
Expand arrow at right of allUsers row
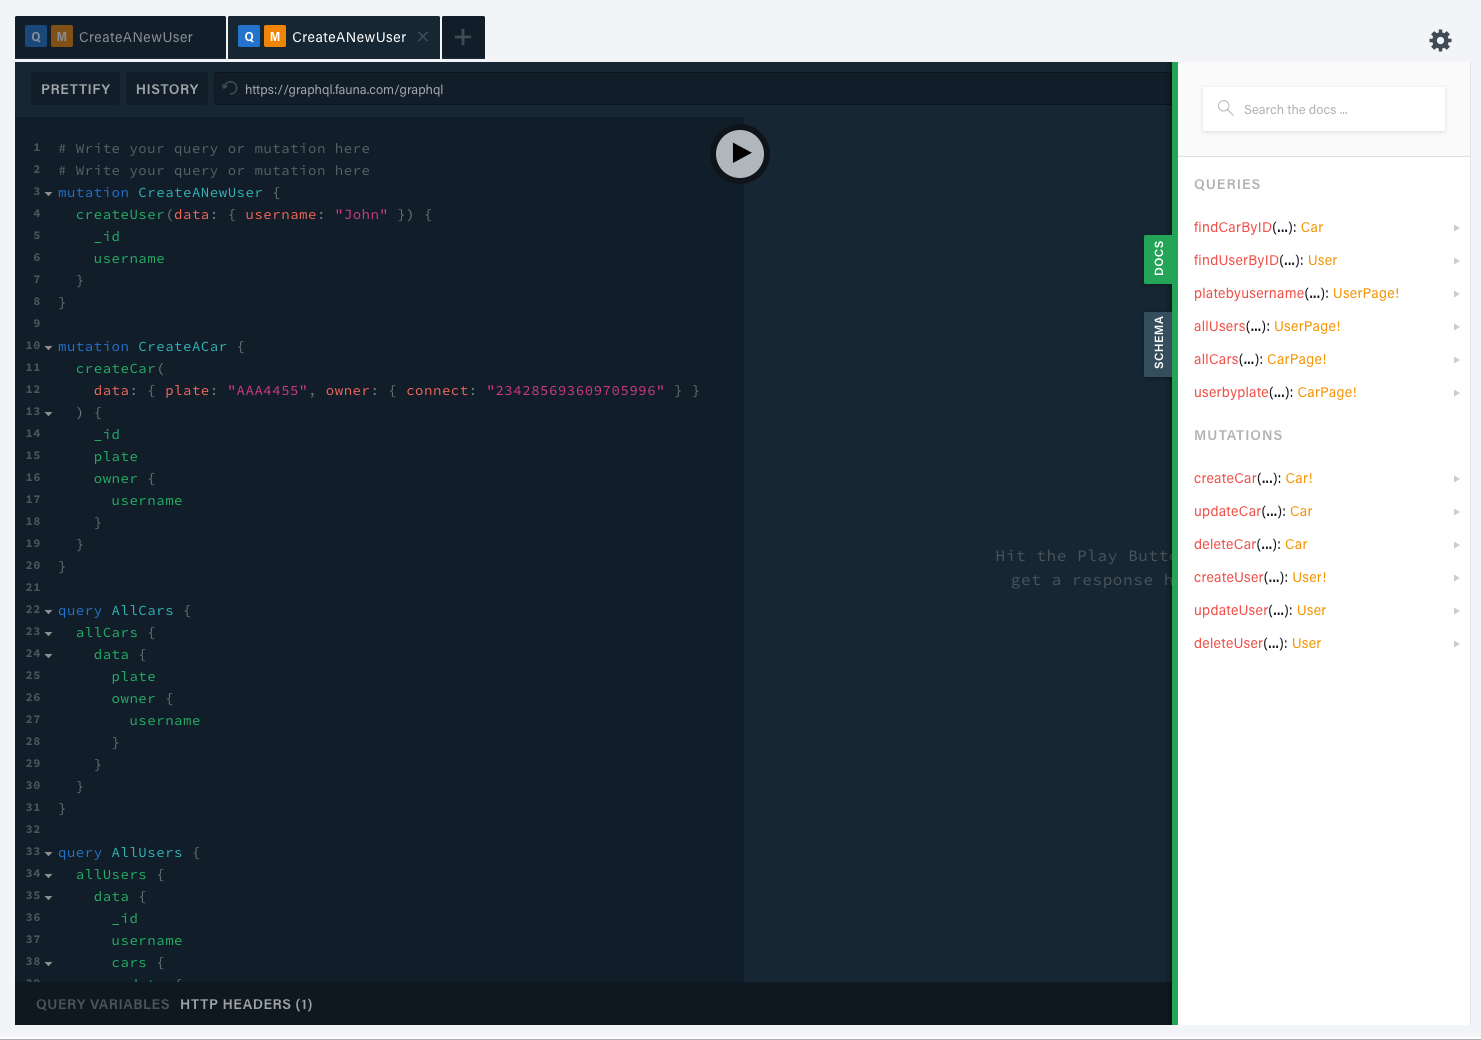click(x=1456, y=327)
